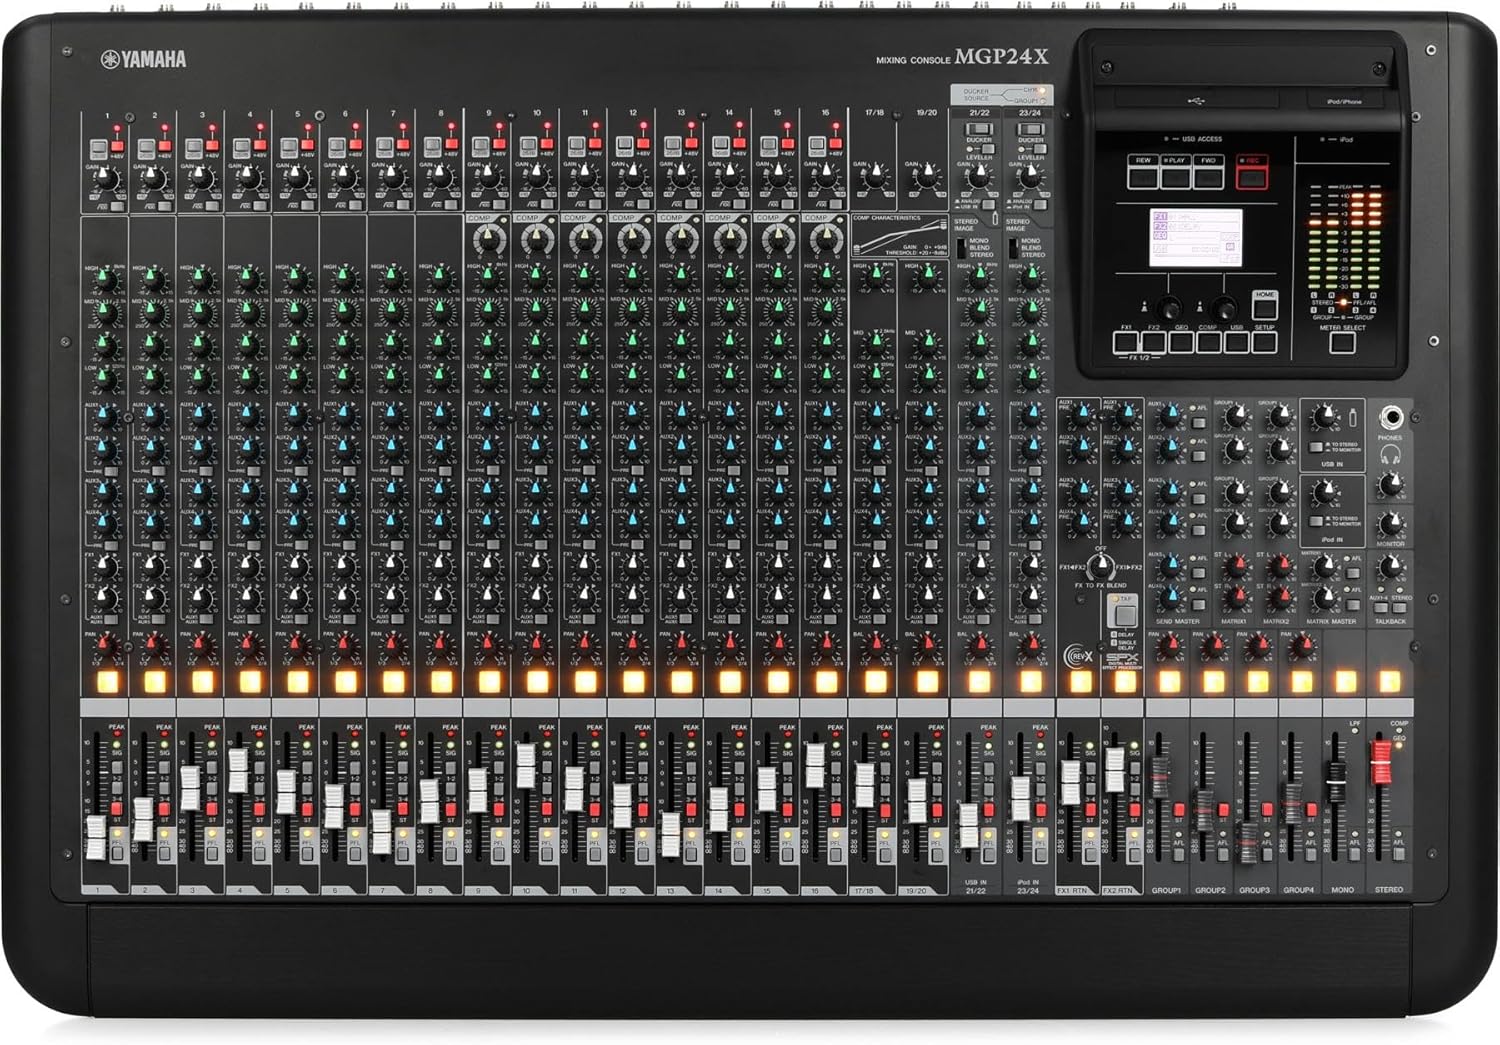Toggle channel 2's high-pass filter switch
Screen dimensions: 1500x1045
(164, 205)
